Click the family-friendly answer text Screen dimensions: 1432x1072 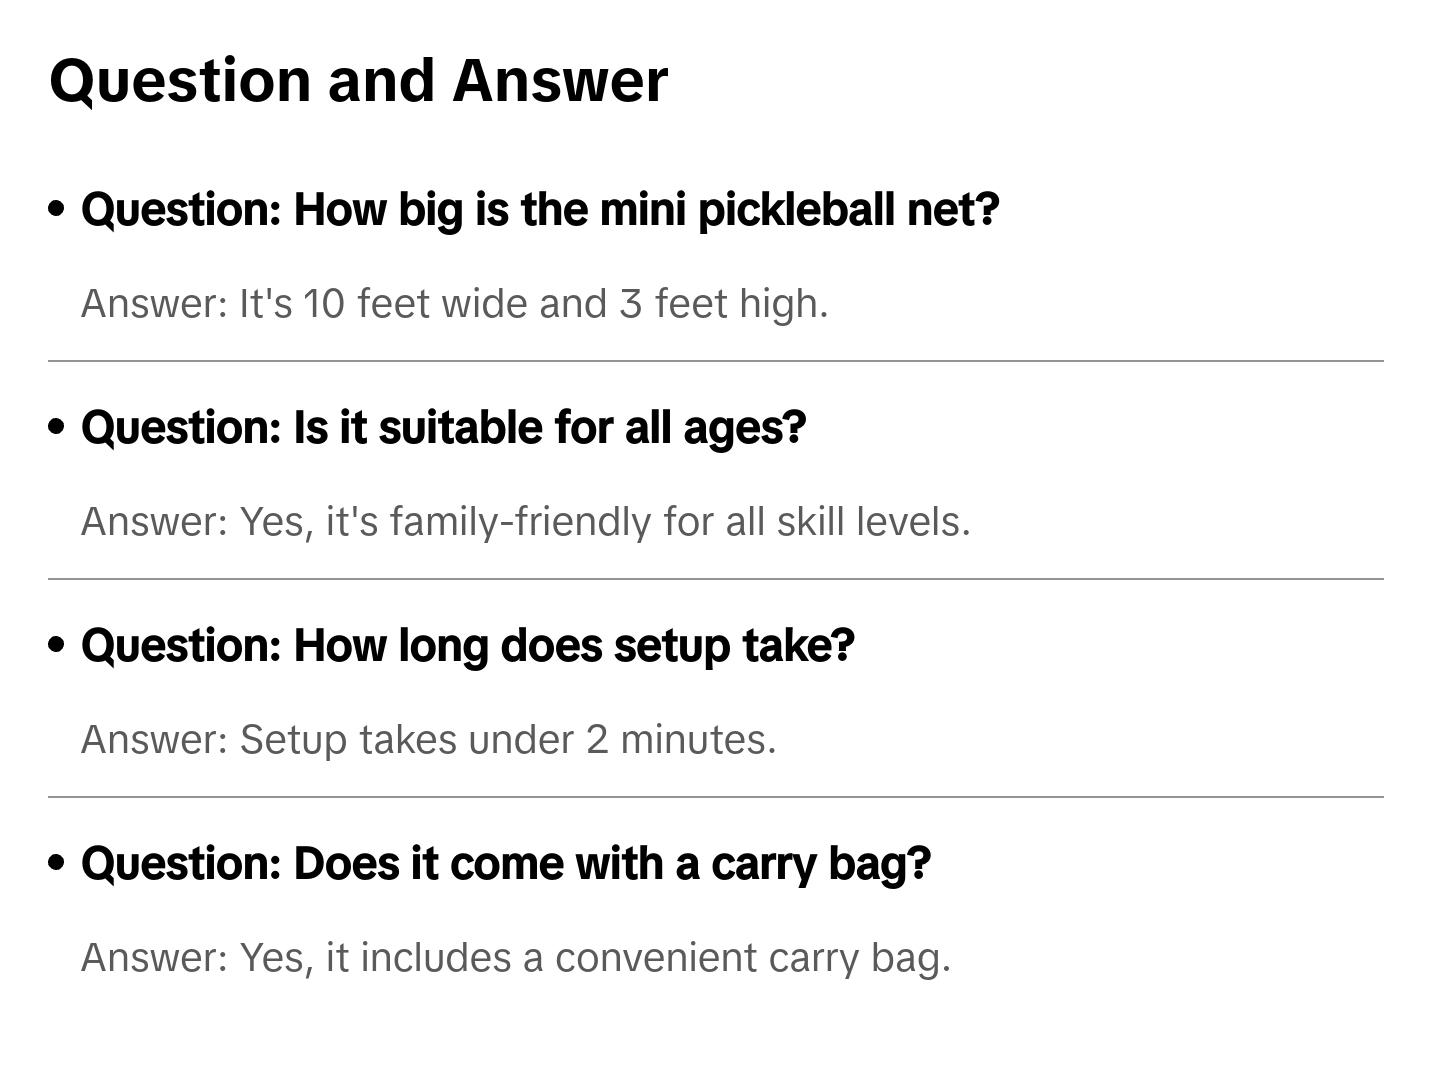525,522
